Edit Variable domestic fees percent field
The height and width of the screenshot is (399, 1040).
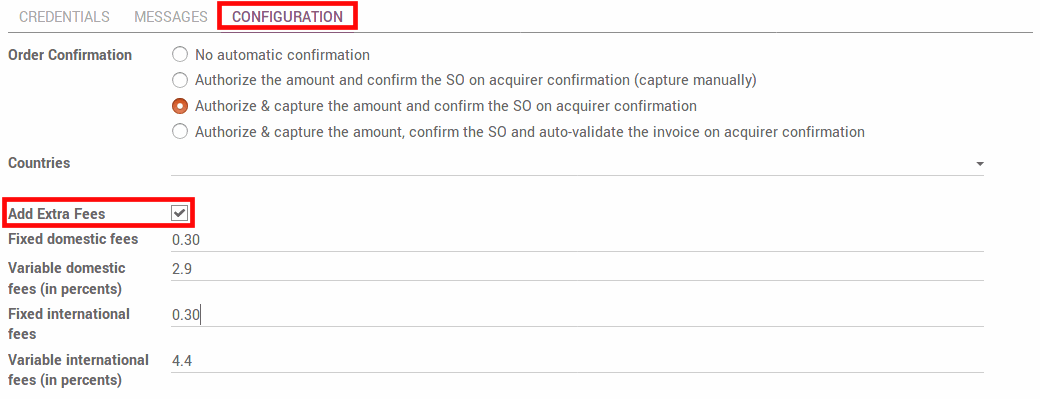coord(577,268)
